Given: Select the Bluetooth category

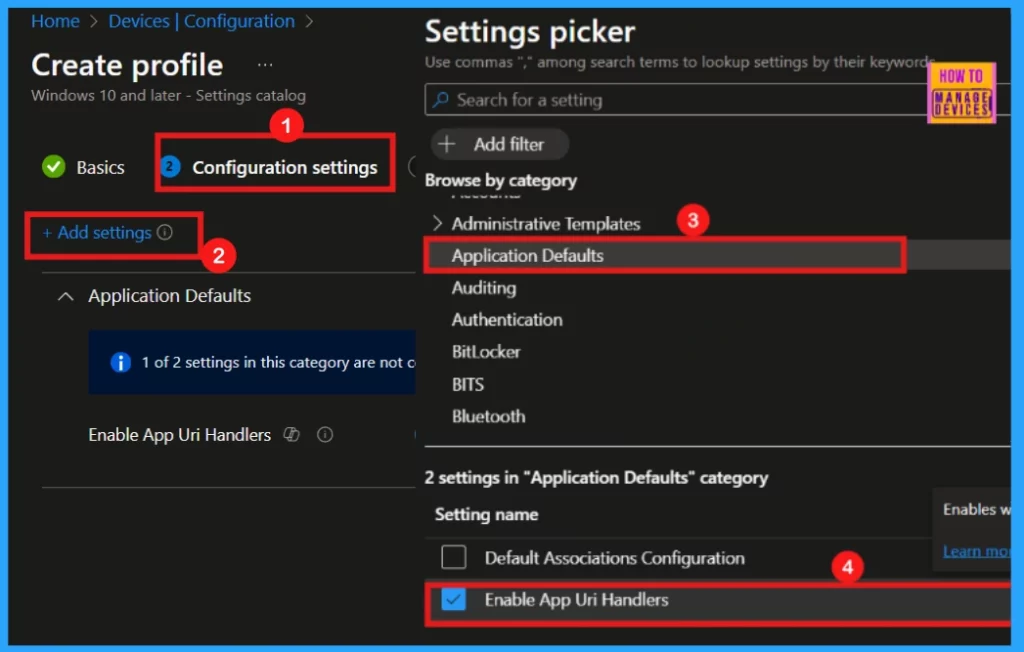Looking at the screenshot, I should (488, 416).
